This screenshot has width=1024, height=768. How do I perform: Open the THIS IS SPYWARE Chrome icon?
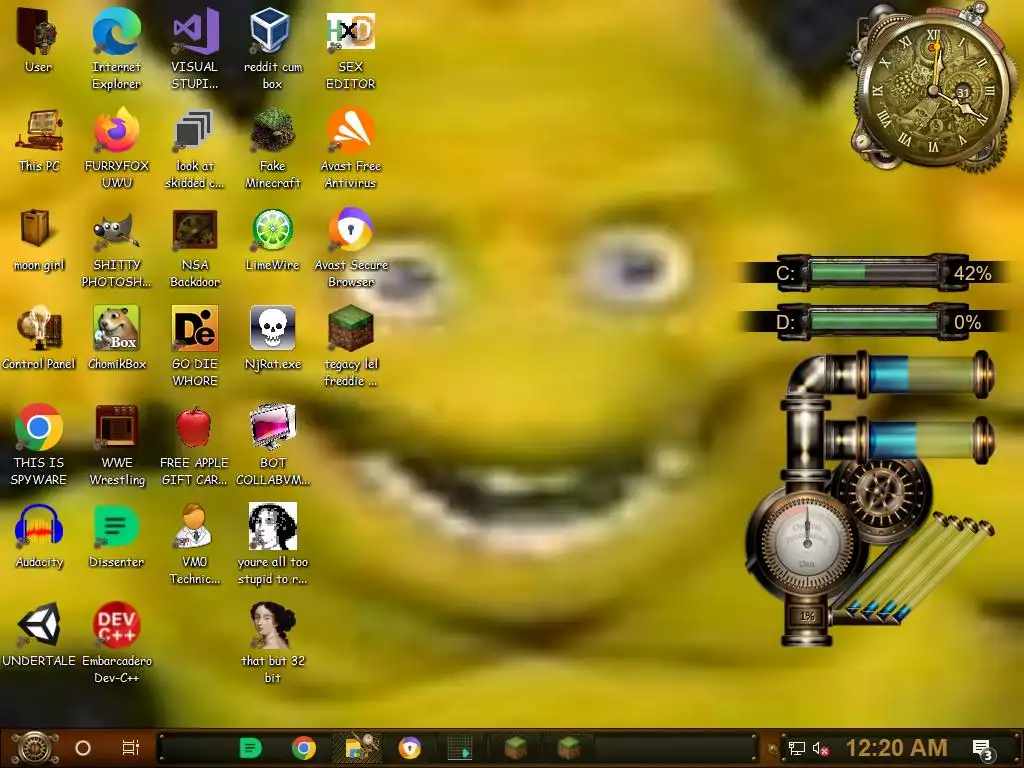pyautogui.click(x=39, y=428)
